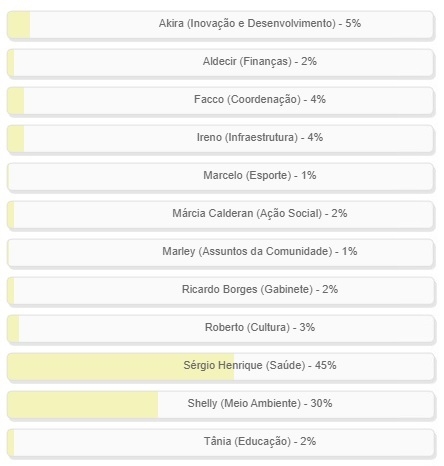Click Marcelo (Esporte) 1% bar
The height and width of the screenshot is (466, 444).
click(x=221, y=177)
